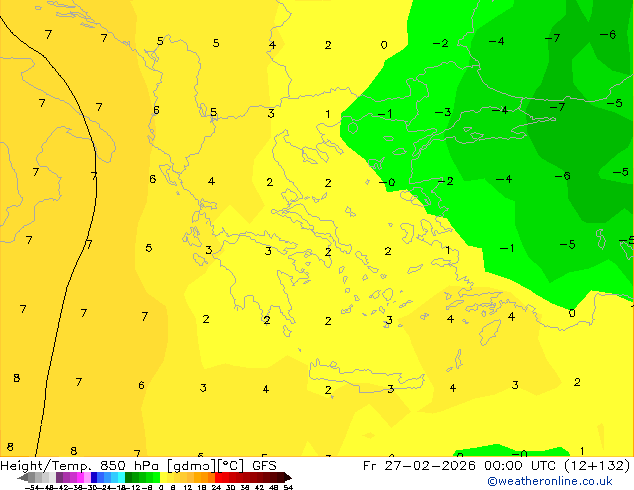Pick the dark blue segment of the color scale
This screenshot has width=634, height=490.
94,477
